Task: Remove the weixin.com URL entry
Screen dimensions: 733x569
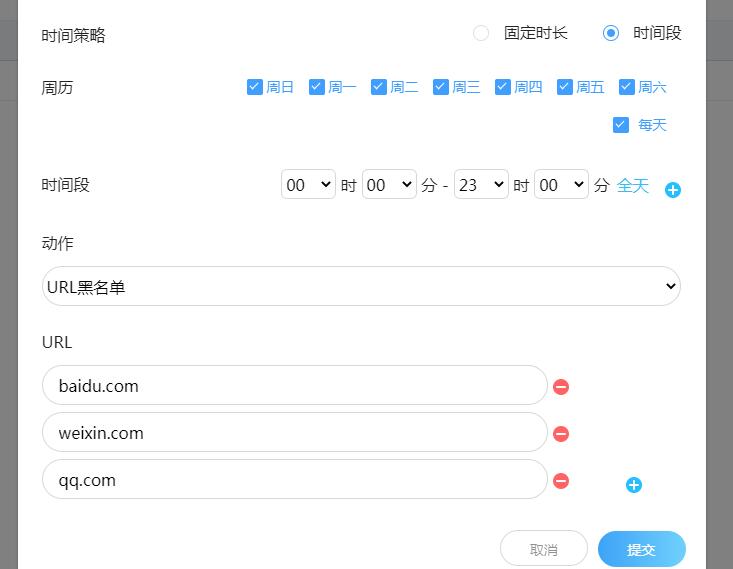Action: 561,433
